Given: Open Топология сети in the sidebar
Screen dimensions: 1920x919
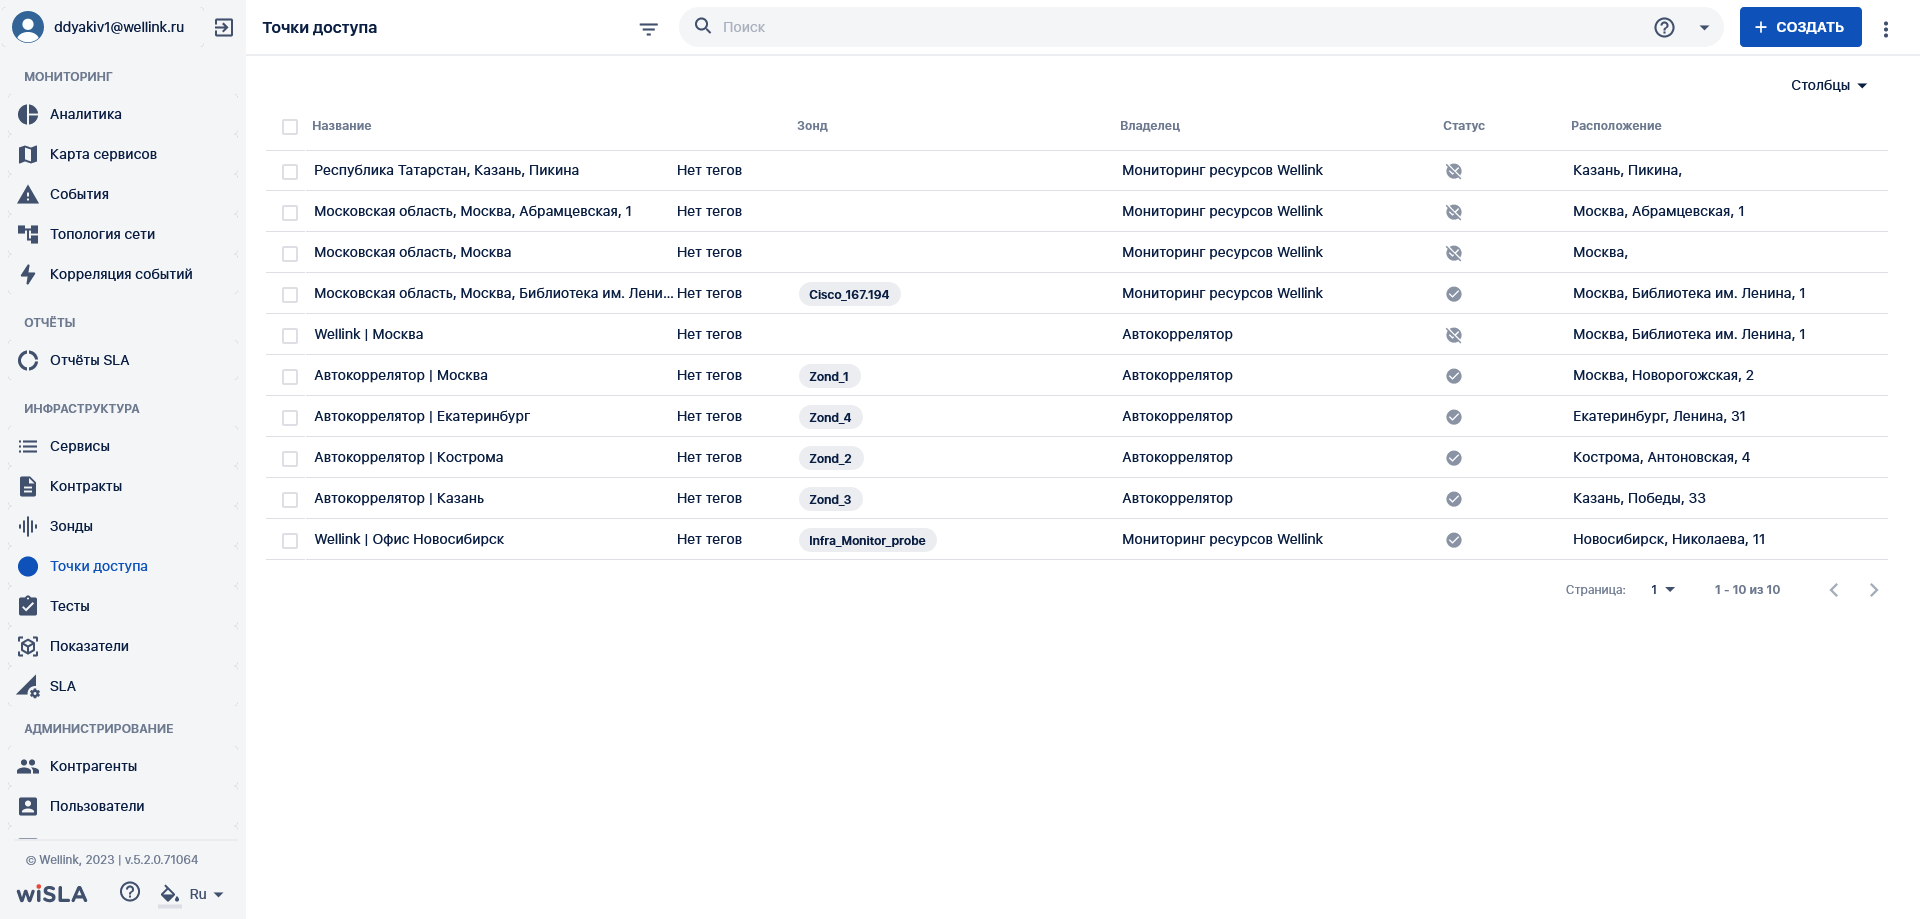Looking at the screenshot, I should (x=122, y=234).
